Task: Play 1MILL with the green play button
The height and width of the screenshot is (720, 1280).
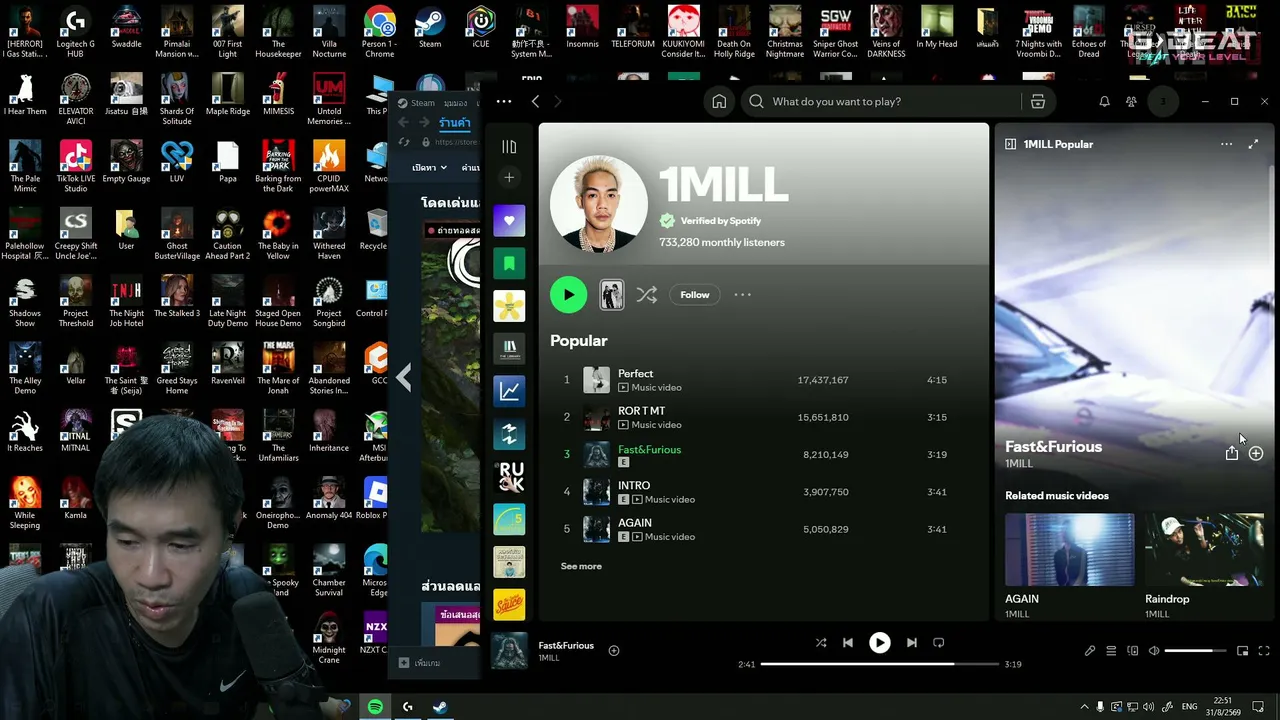Action: pyautogui.click(x=568, y=295)
